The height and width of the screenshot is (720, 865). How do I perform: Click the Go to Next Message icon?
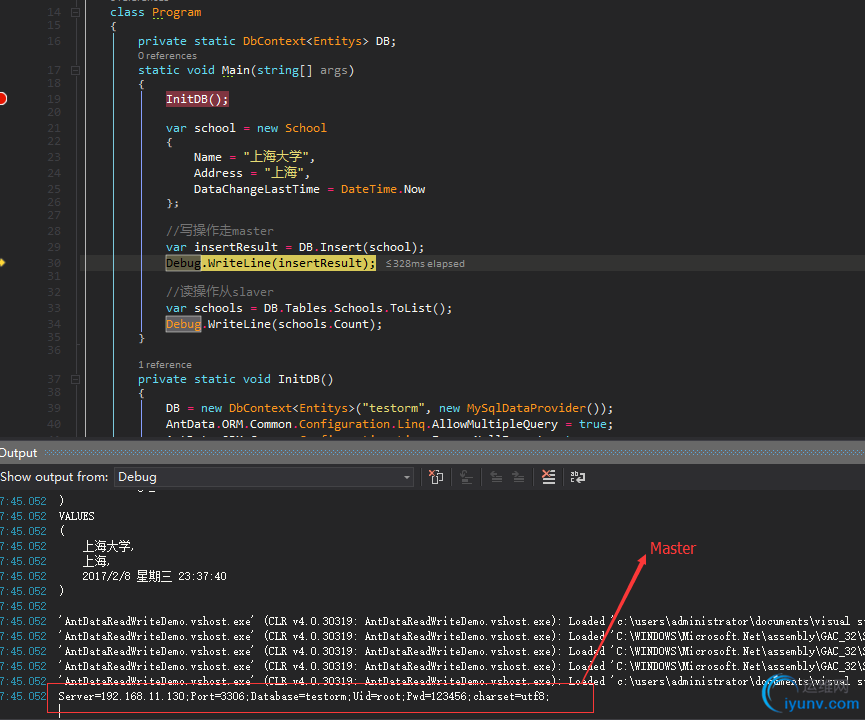pyautogui.click(x=518, y=477)
